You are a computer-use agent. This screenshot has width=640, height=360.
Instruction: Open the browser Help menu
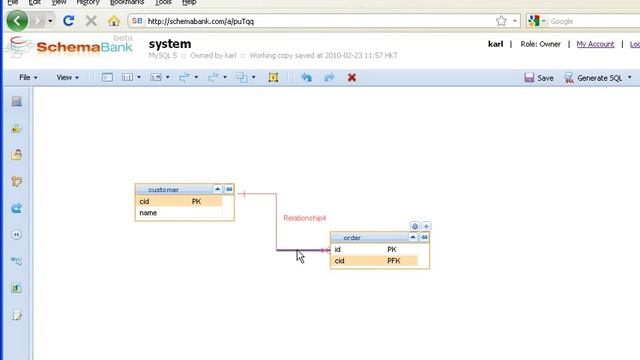pos(189,2)
